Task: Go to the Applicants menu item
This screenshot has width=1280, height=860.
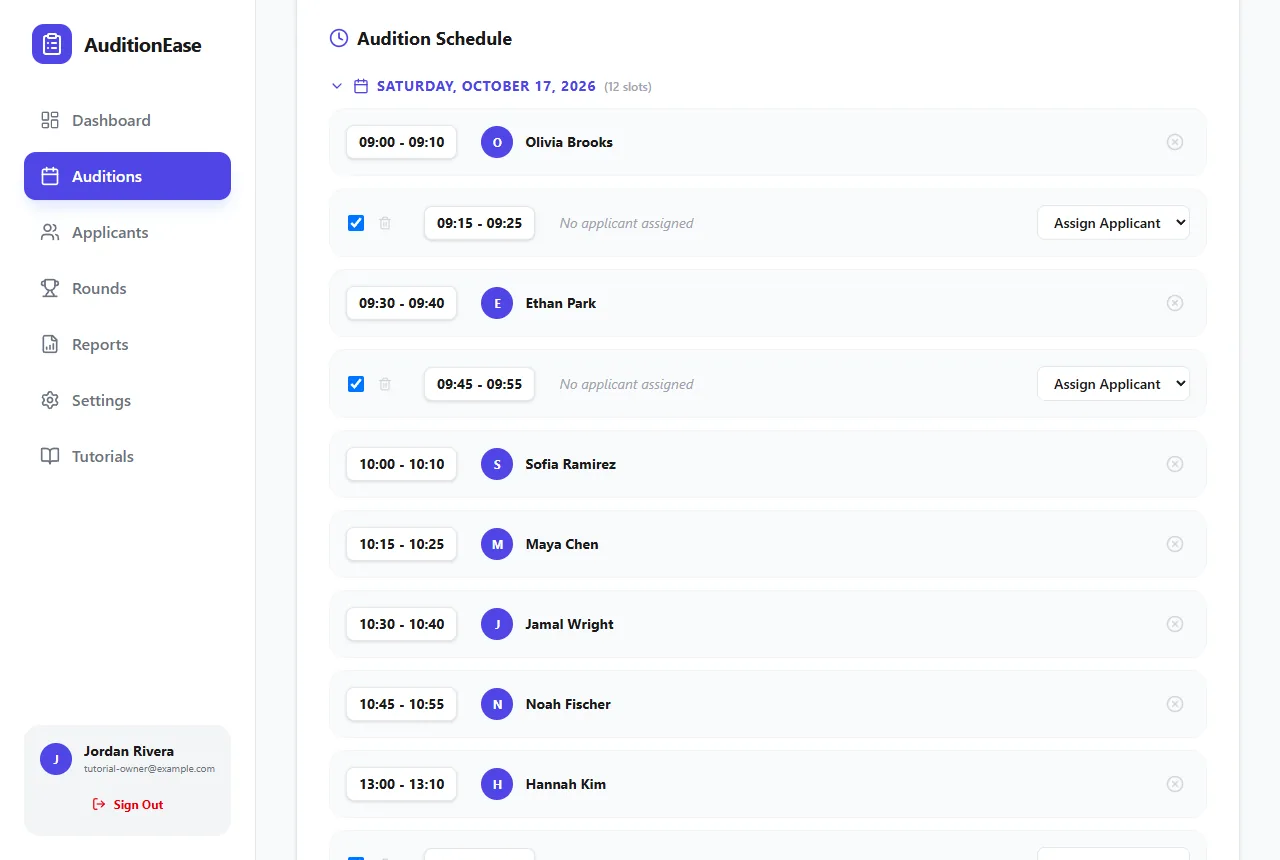Action: 127,232
